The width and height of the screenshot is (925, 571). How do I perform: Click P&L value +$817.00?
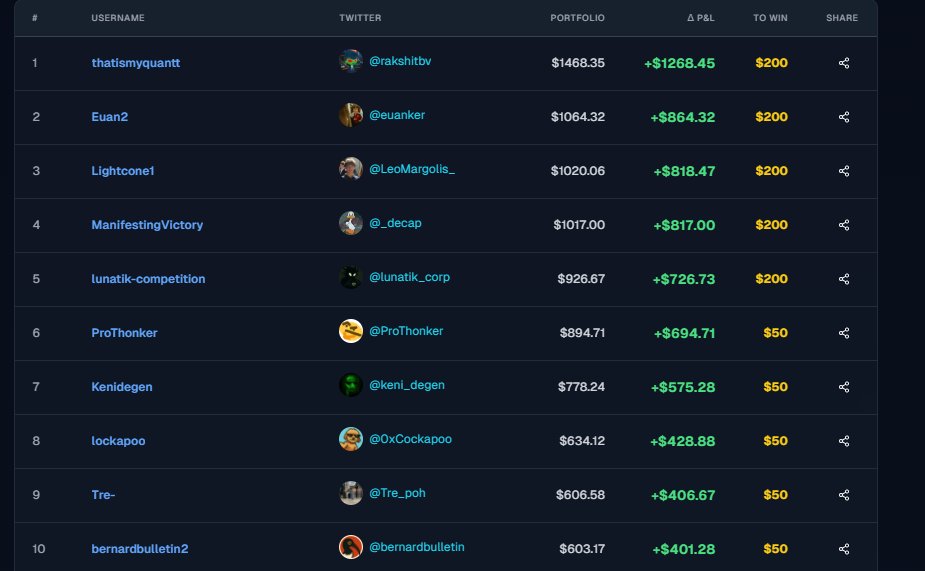pos(684,225)
